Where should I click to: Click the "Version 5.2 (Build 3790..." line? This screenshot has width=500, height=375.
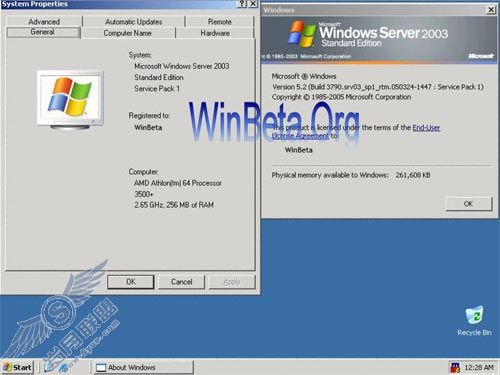378,87
